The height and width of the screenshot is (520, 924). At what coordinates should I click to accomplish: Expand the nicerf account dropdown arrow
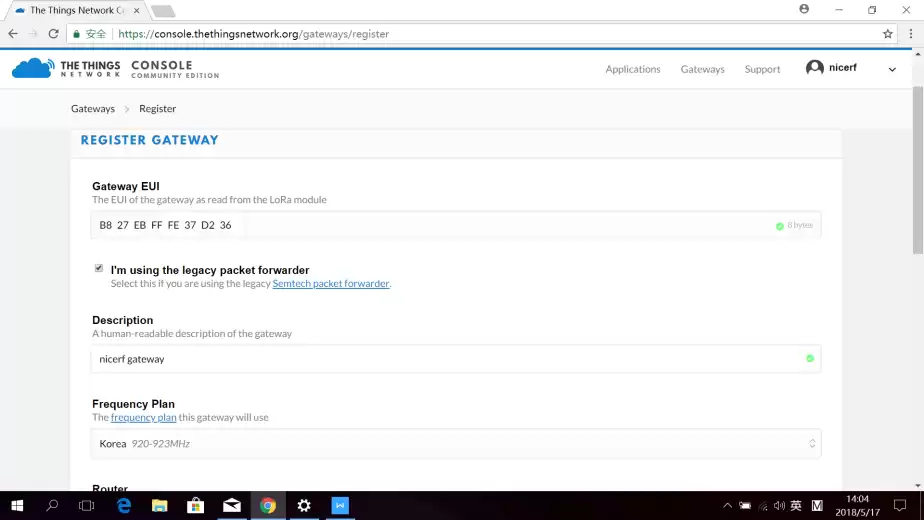[x=892, y=69]
